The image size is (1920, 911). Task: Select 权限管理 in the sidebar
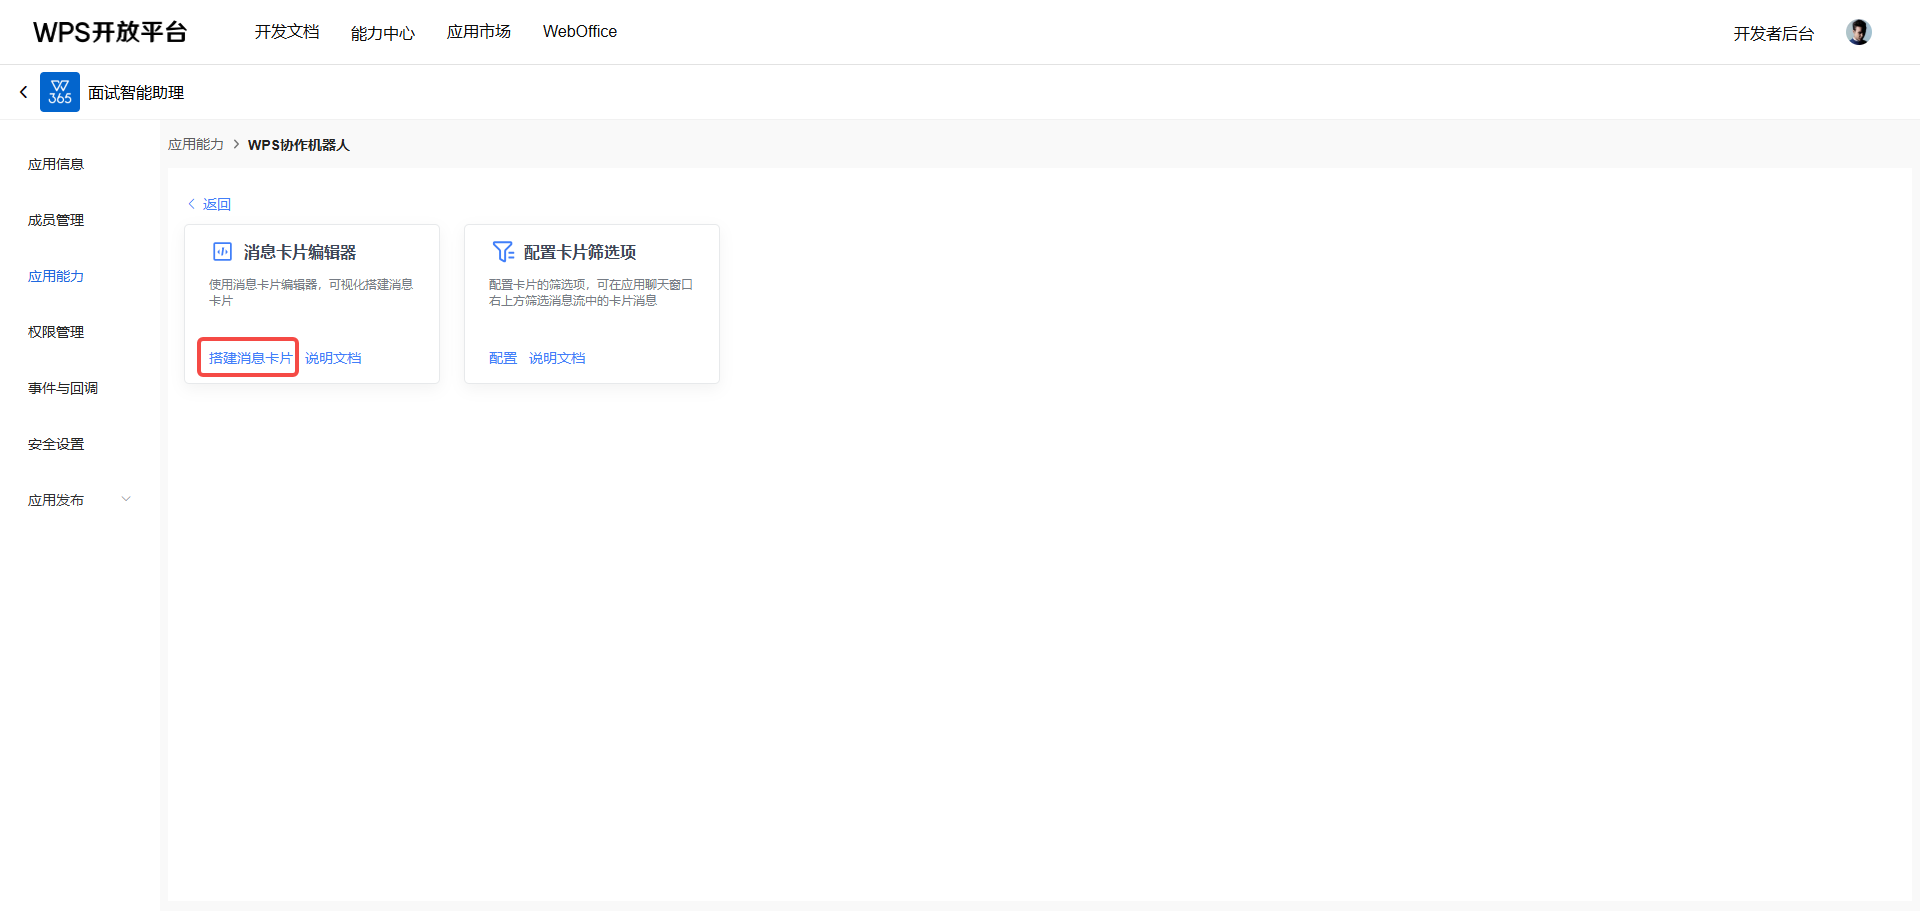56,332
